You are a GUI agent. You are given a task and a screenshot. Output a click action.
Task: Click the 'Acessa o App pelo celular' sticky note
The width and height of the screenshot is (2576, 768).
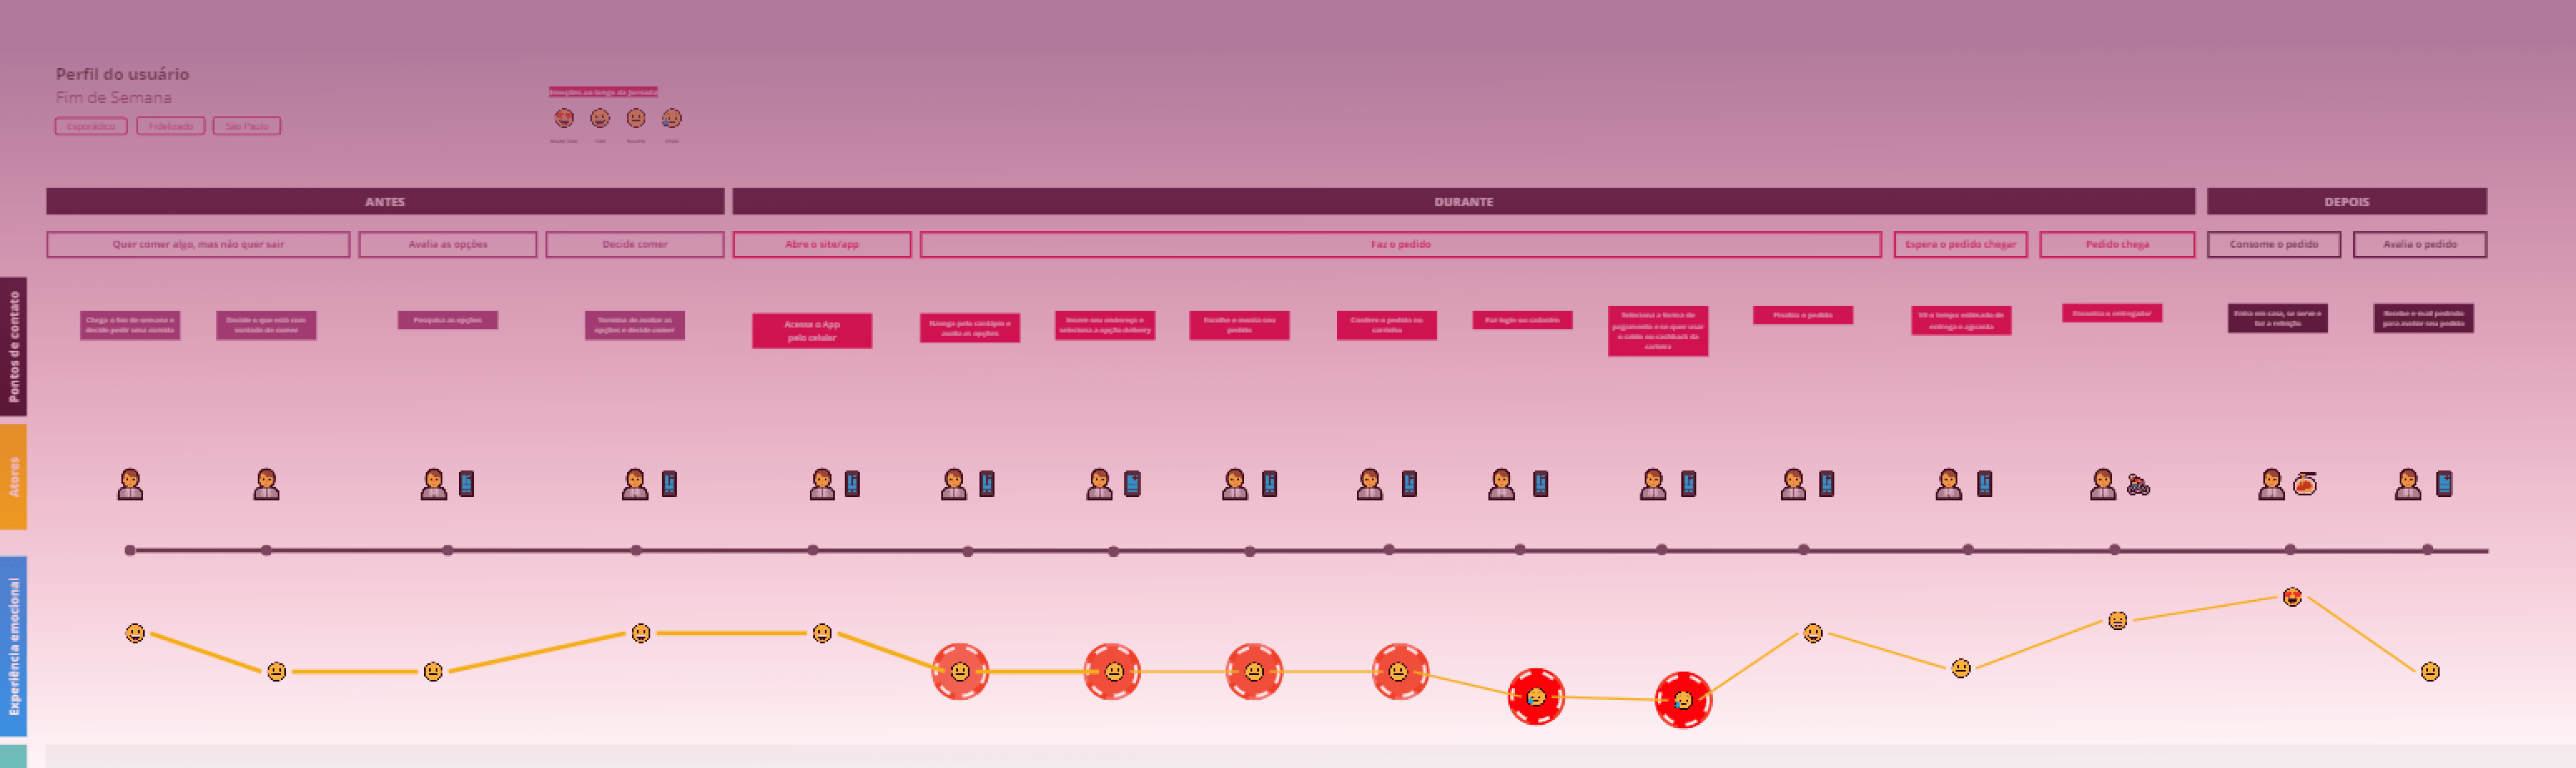coord(812,331)
